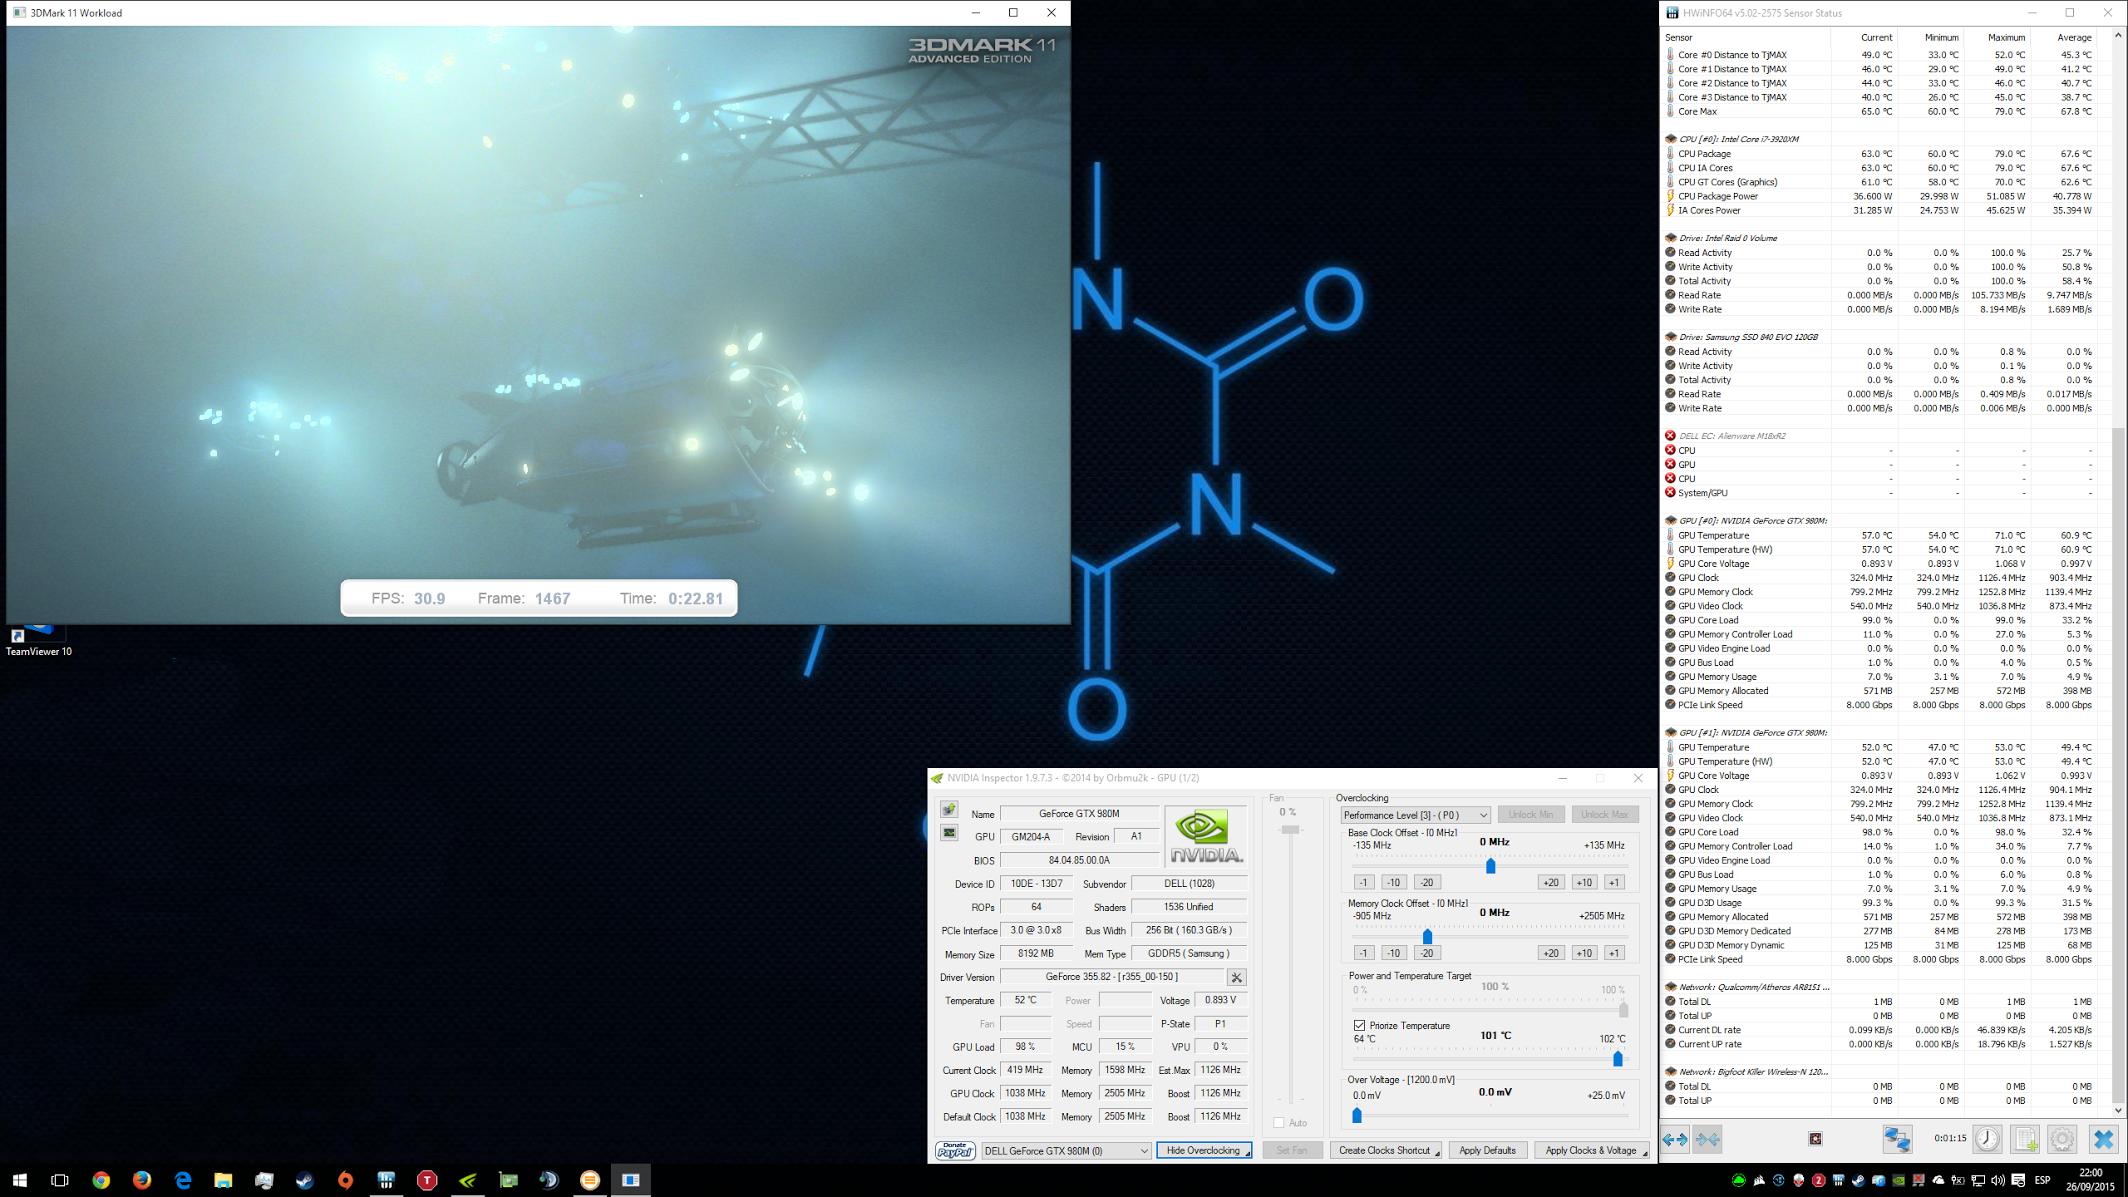The width and height of the screenshot is (2128, 1197).
Task: Click HWiNFO Maximum column header
Action: pyautogui.click(x=1996, y=38)
